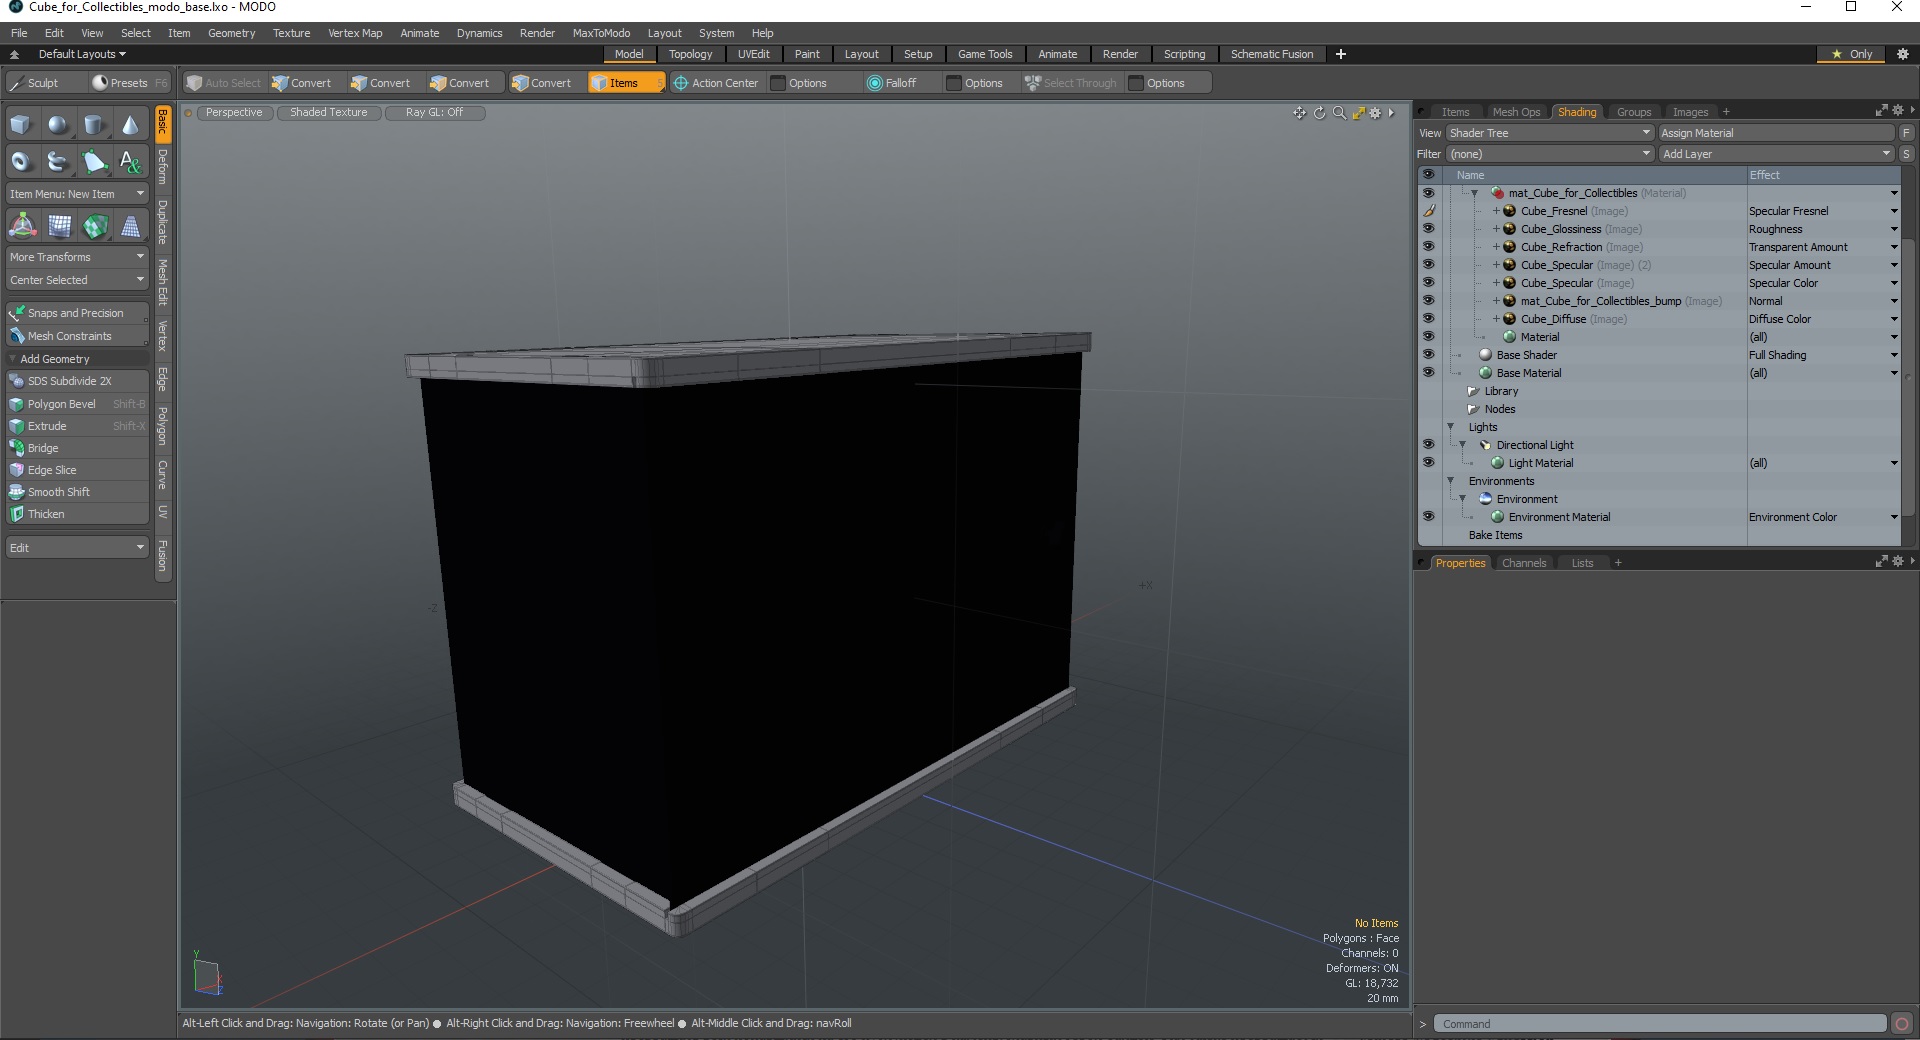This screenshot has height=1040, width=1920.
Task: Click the Assign Material button
Action: click(1776, 133)
